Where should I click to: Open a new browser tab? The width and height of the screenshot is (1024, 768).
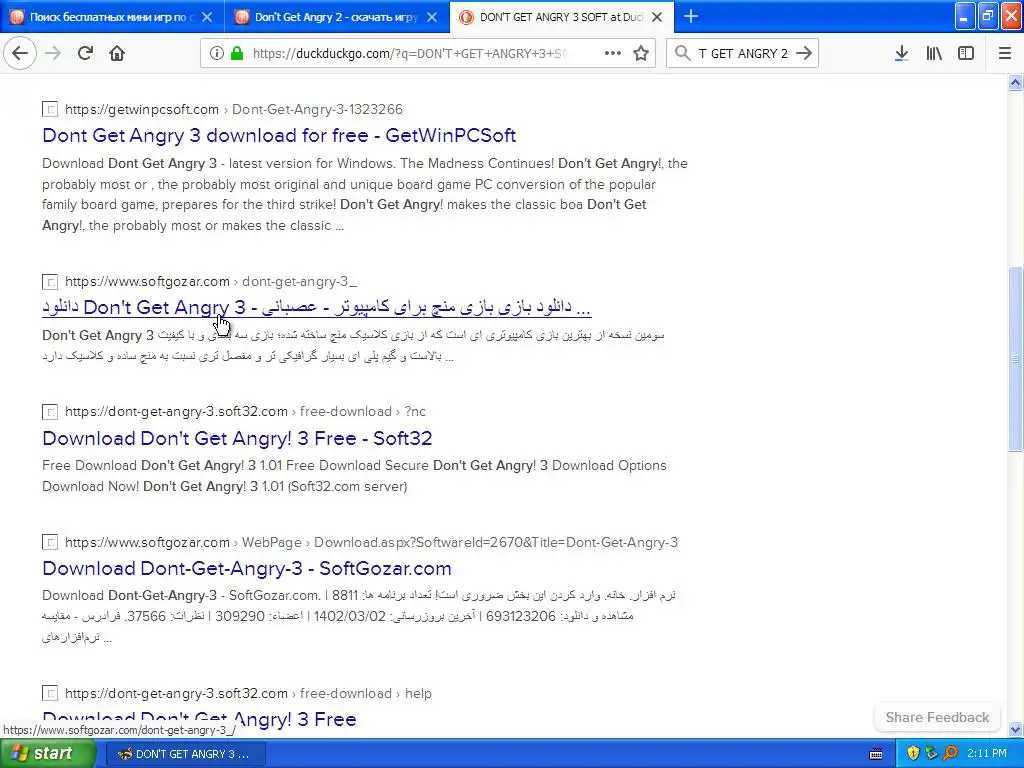pyautogui.click(x=691, y=16)
